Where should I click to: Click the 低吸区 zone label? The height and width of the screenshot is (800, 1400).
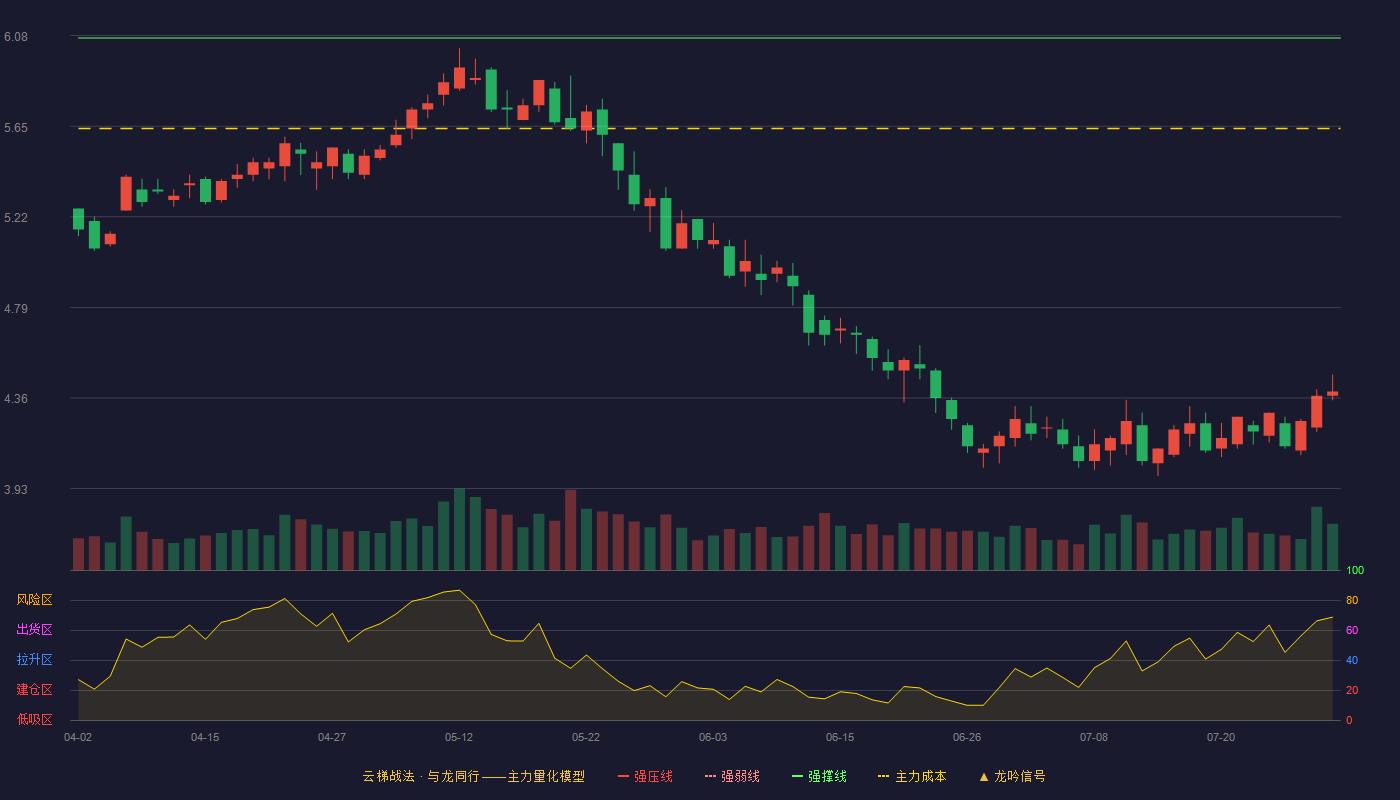[35, 720]
